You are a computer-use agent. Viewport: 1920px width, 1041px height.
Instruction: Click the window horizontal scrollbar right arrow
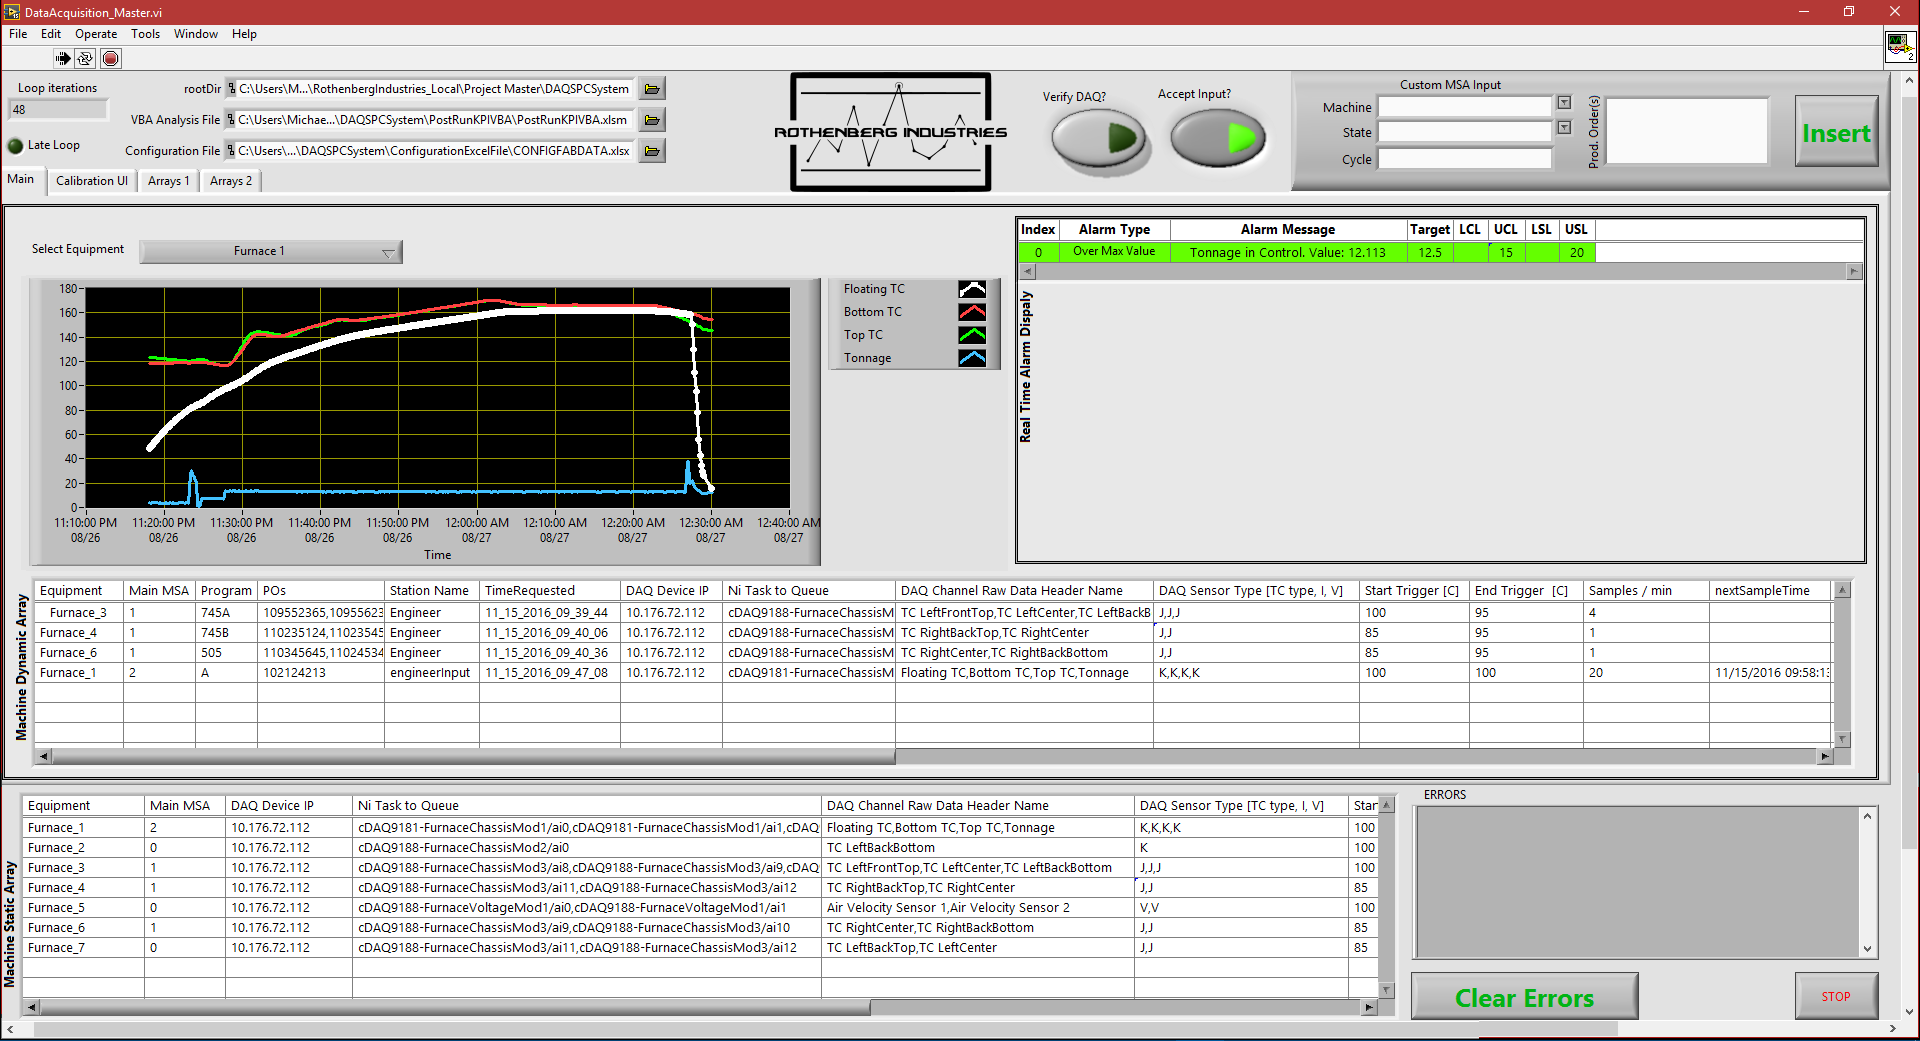tap(1892, 1028)
